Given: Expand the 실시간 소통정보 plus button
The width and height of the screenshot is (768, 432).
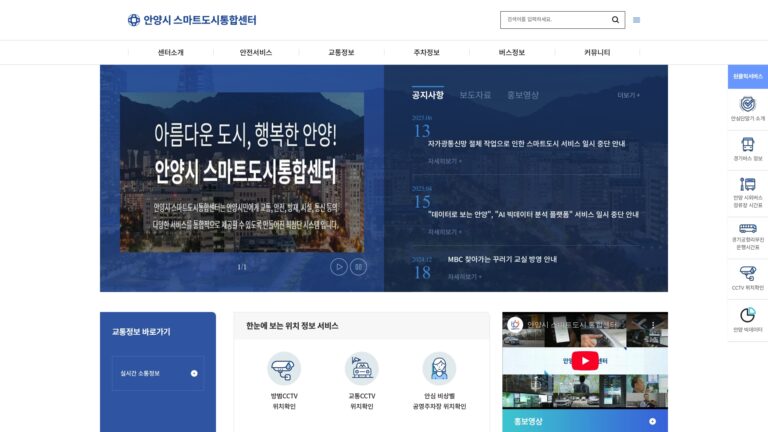Looking at the screenshot, I should (x=194, y=373).
